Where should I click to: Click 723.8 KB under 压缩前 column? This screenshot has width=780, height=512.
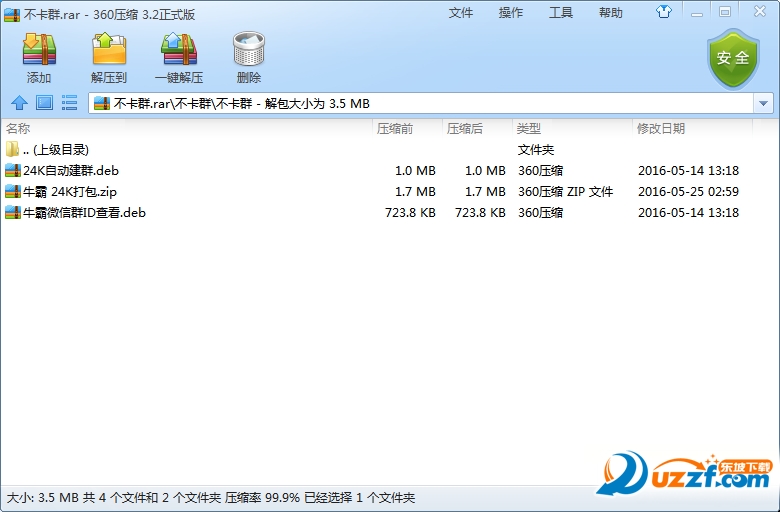click(x=410, y=212)
